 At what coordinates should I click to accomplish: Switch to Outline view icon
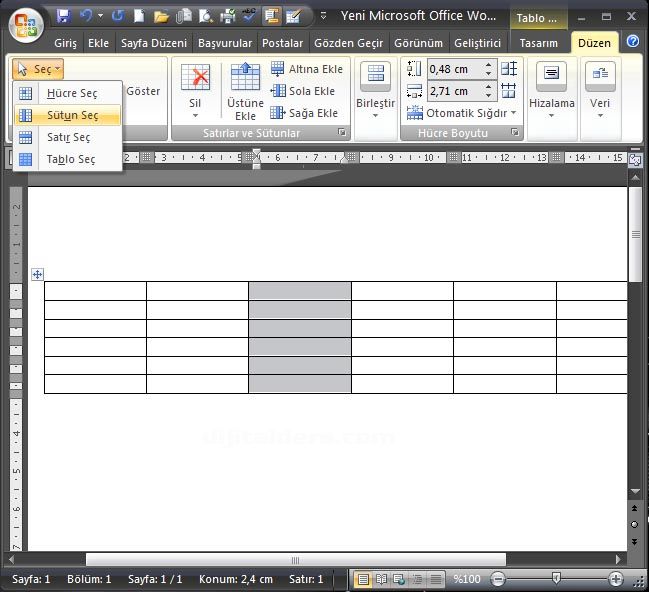[417, 579]
